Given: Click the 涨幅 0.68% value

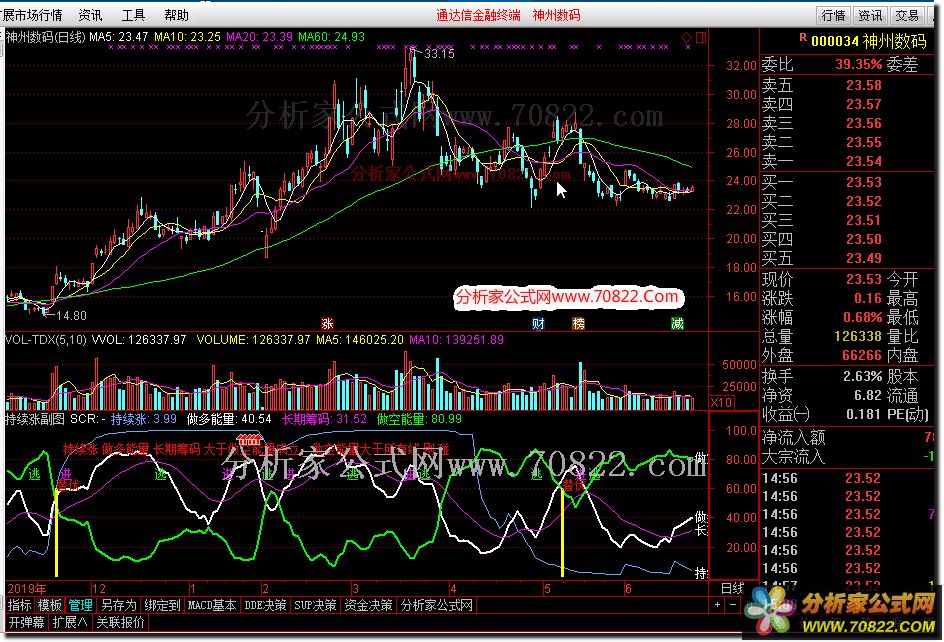Looking at the screenshot, I should tap(863, 317).
